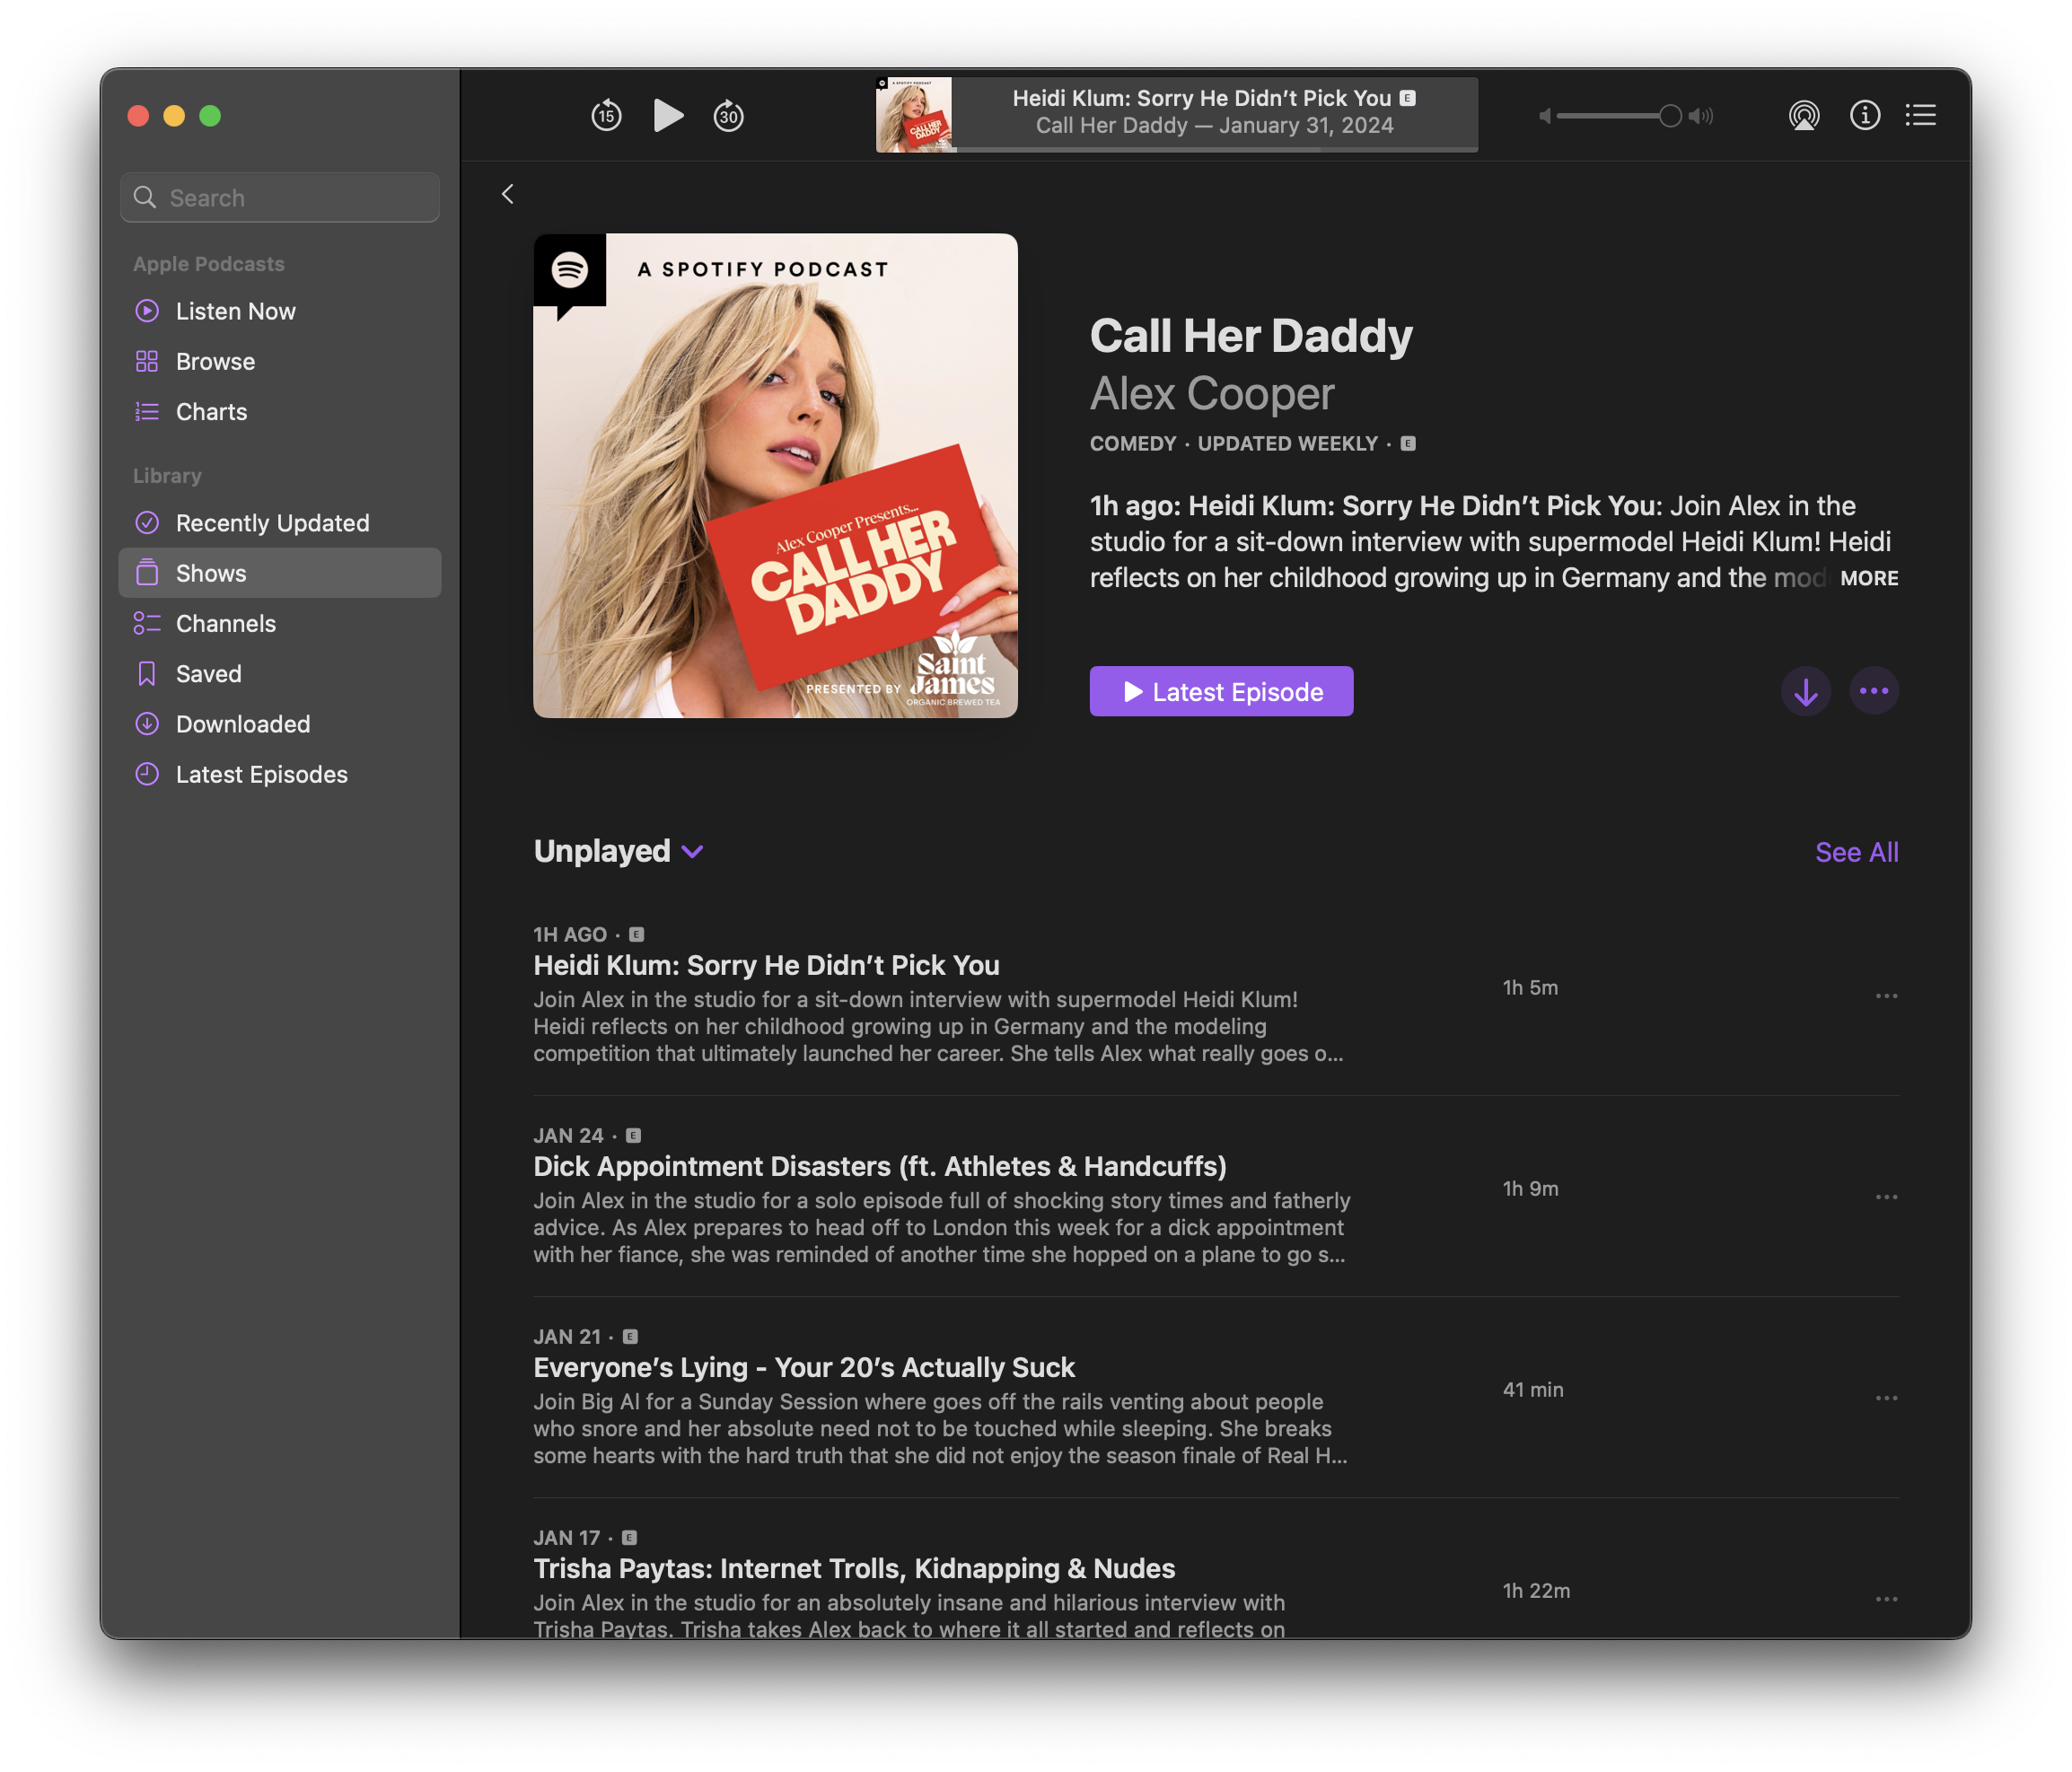Click the Call Her Daddy cover art
This screenshot has width=2072, height=1772.
(775, 475)
